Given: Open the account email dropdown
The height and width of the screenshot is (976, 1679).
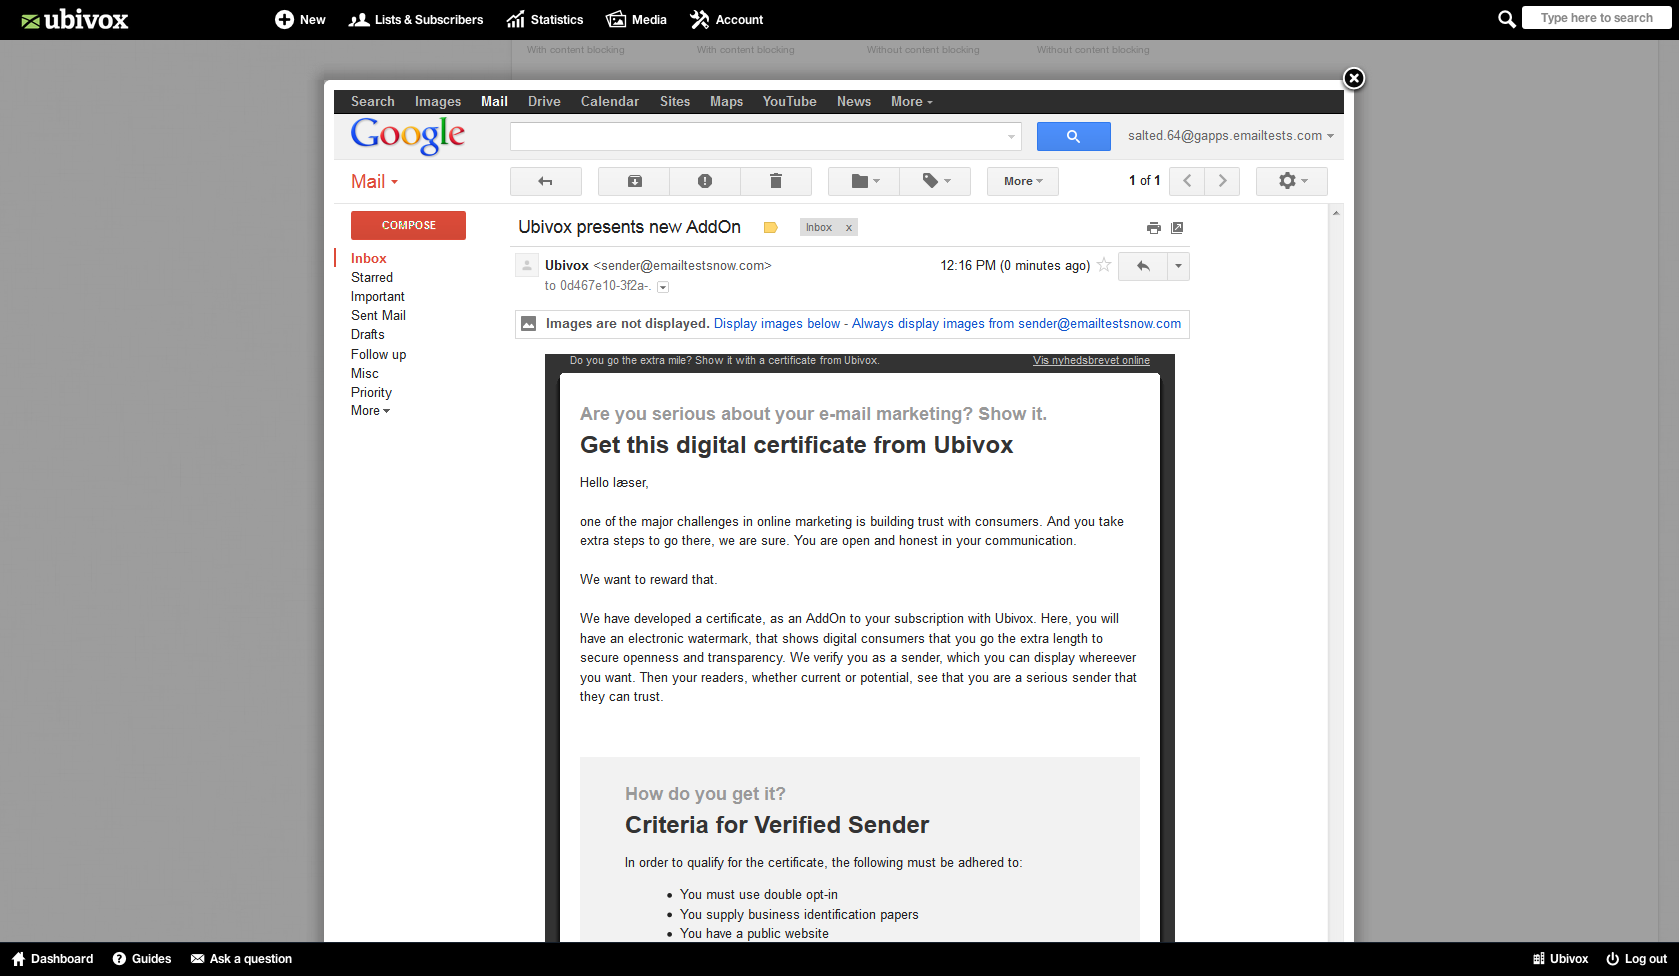Looking at the screenshot, I should [1231, 135].
